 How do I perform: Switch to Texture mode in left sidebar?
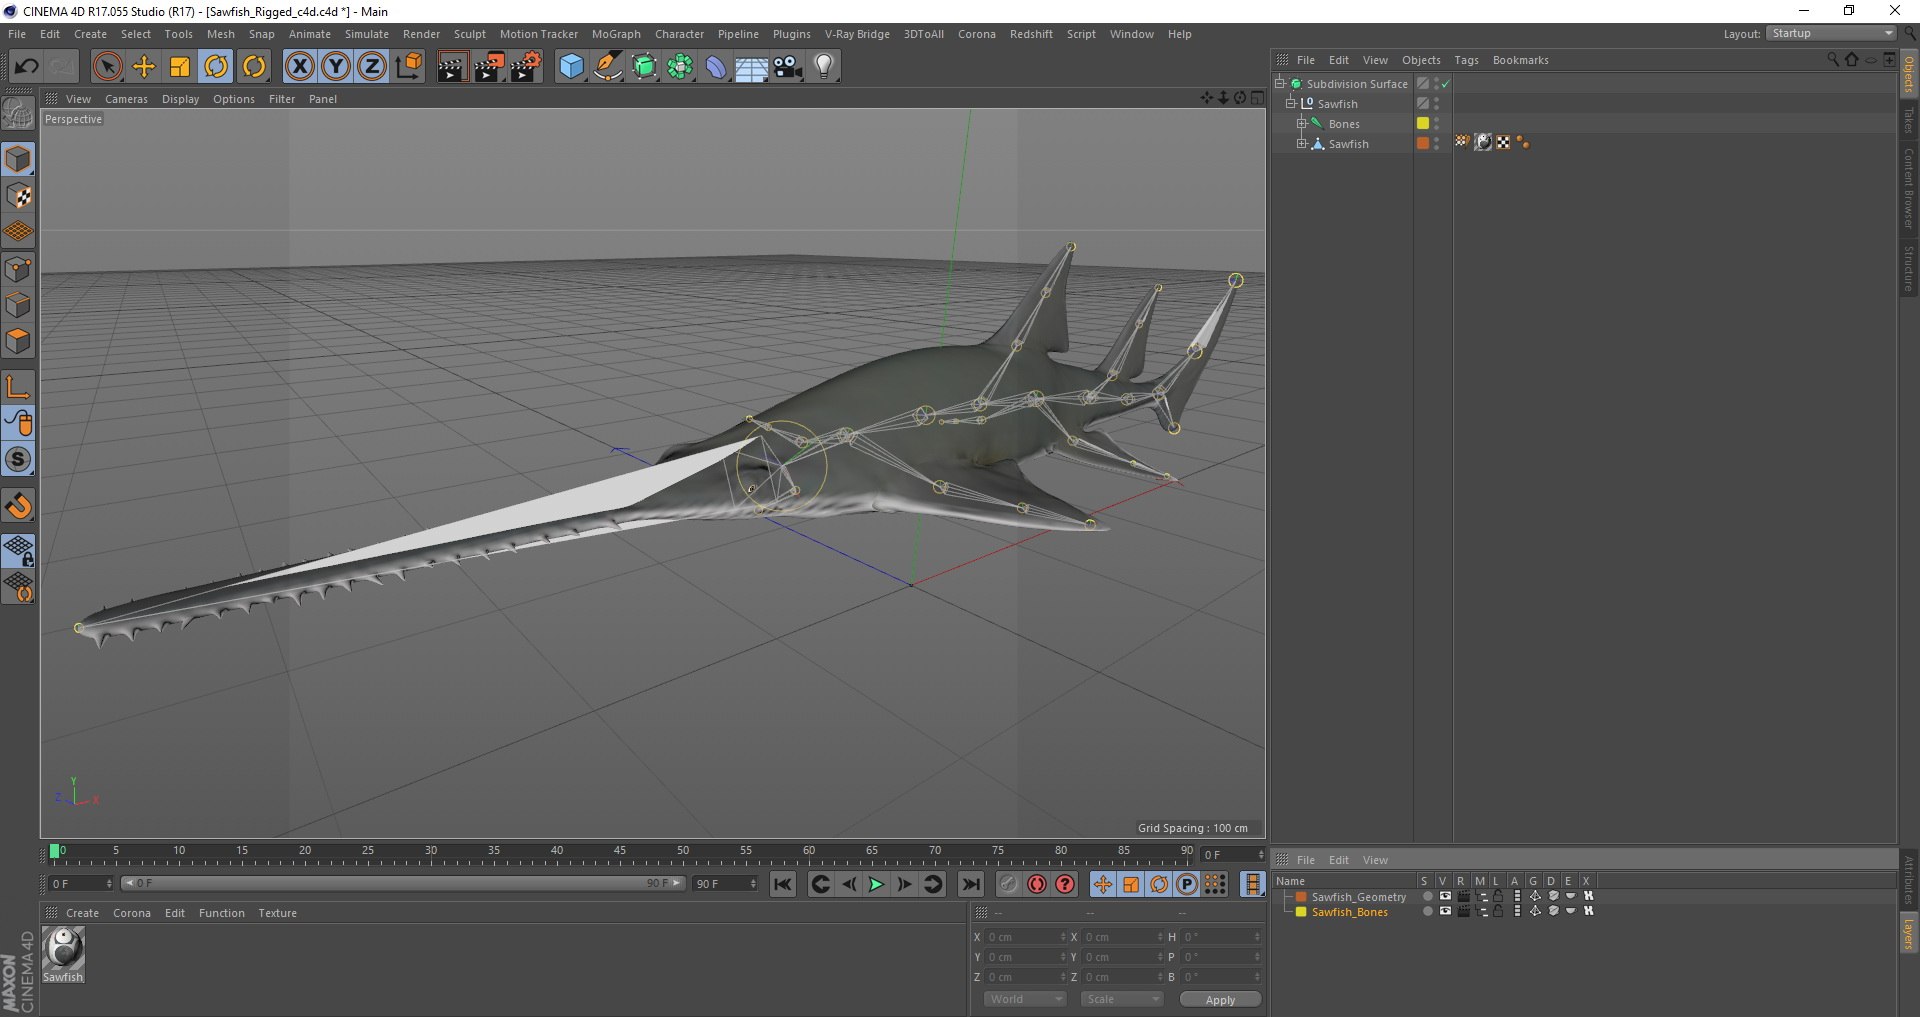click(x=19, y=196)
